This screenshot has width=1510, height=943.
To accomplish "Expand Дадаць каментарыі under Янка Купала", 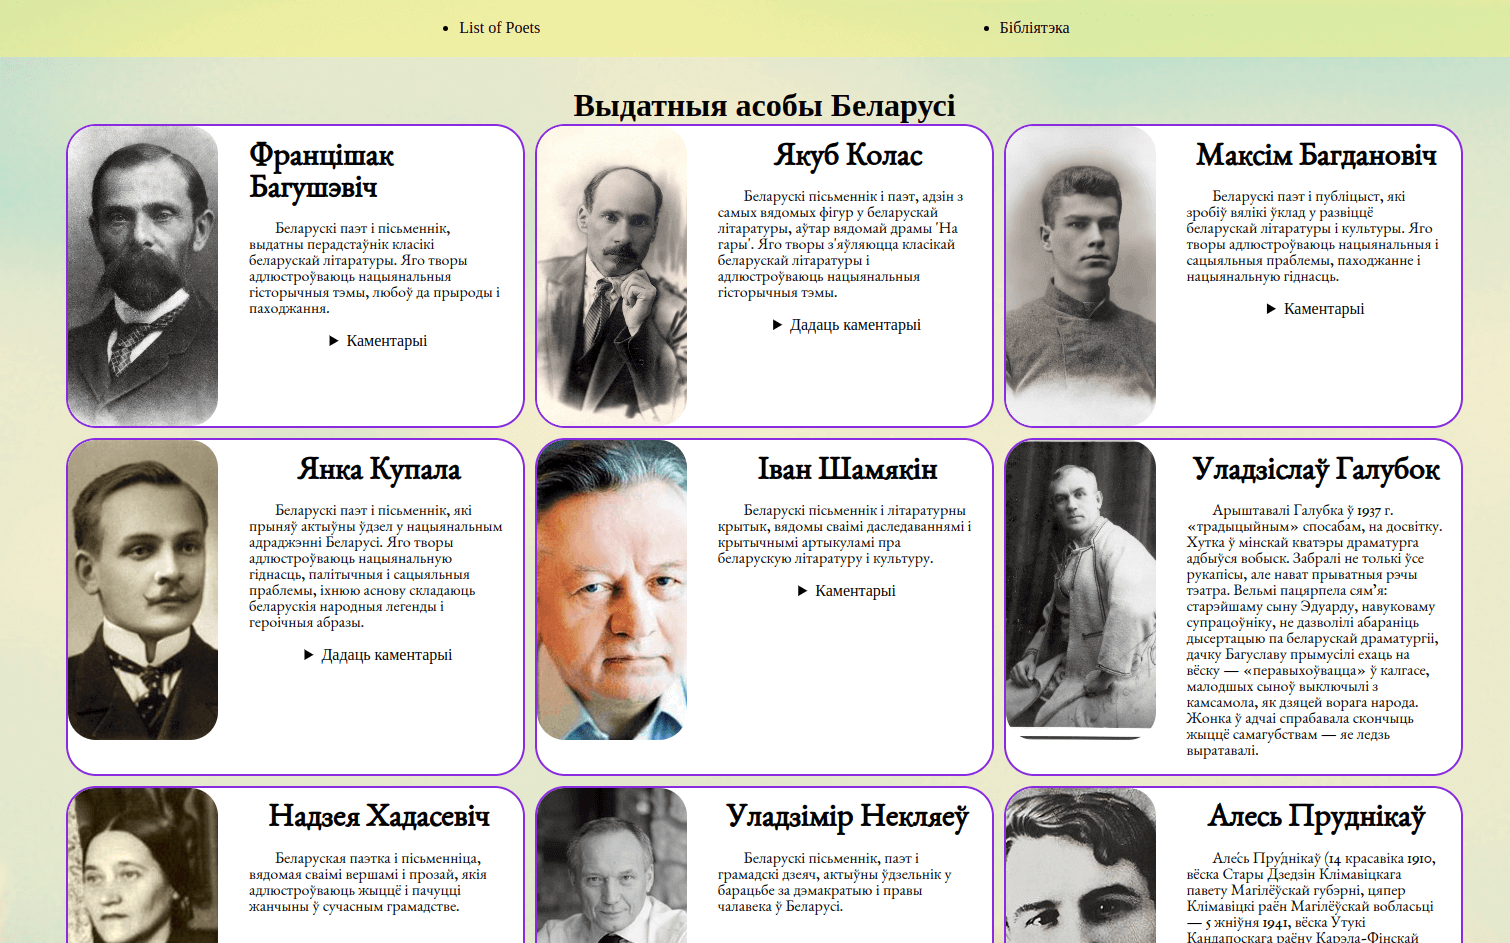I will point(378,655).
